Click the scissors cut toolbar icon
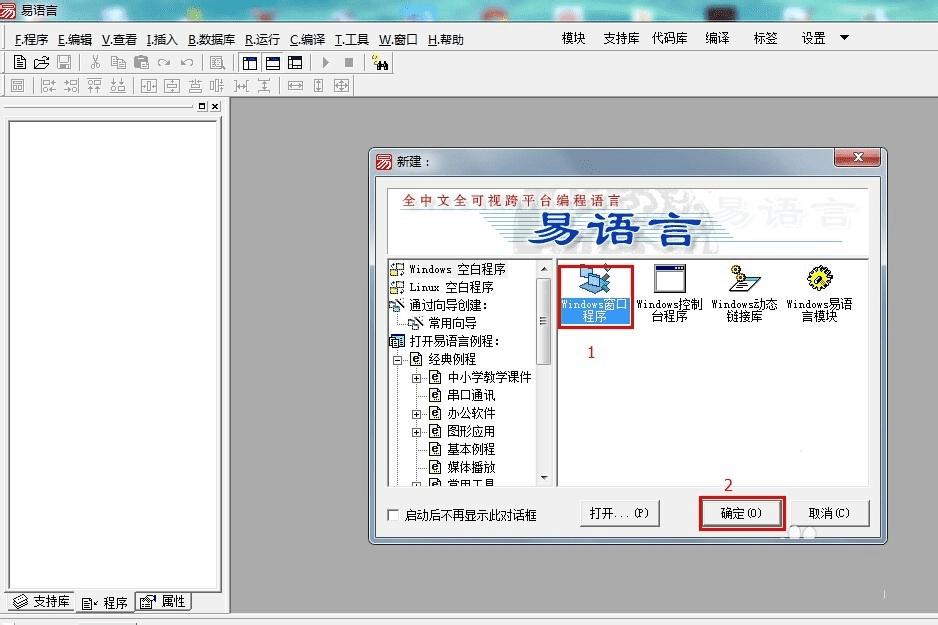Screen dimensions: 938x625 95,62
